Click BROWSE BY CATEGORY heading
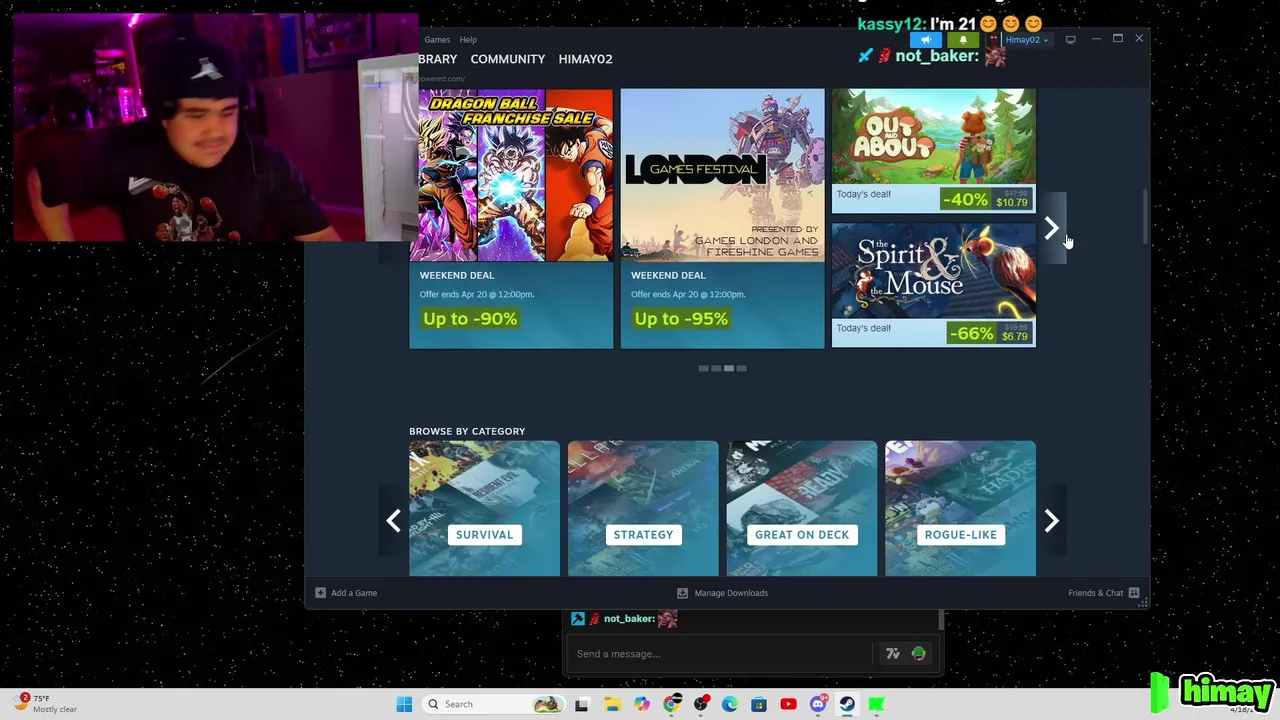Screen dimensions: 1280x720 [x=467, y=431]
